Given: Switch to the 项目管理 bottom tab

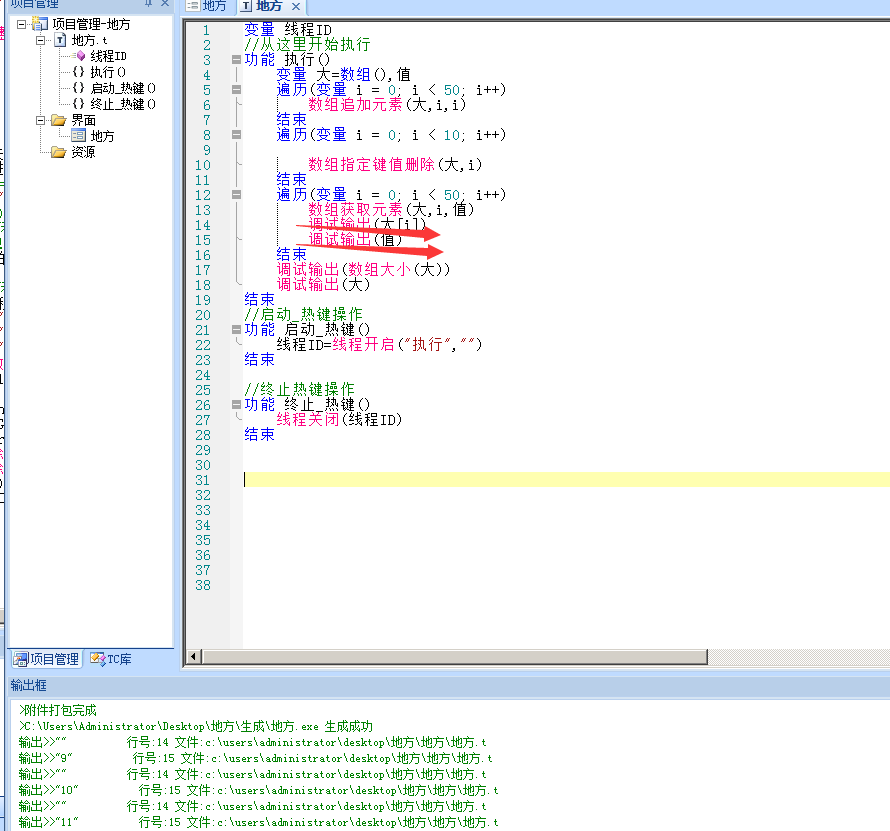Looking at the screenshot, I should [47, 659].
